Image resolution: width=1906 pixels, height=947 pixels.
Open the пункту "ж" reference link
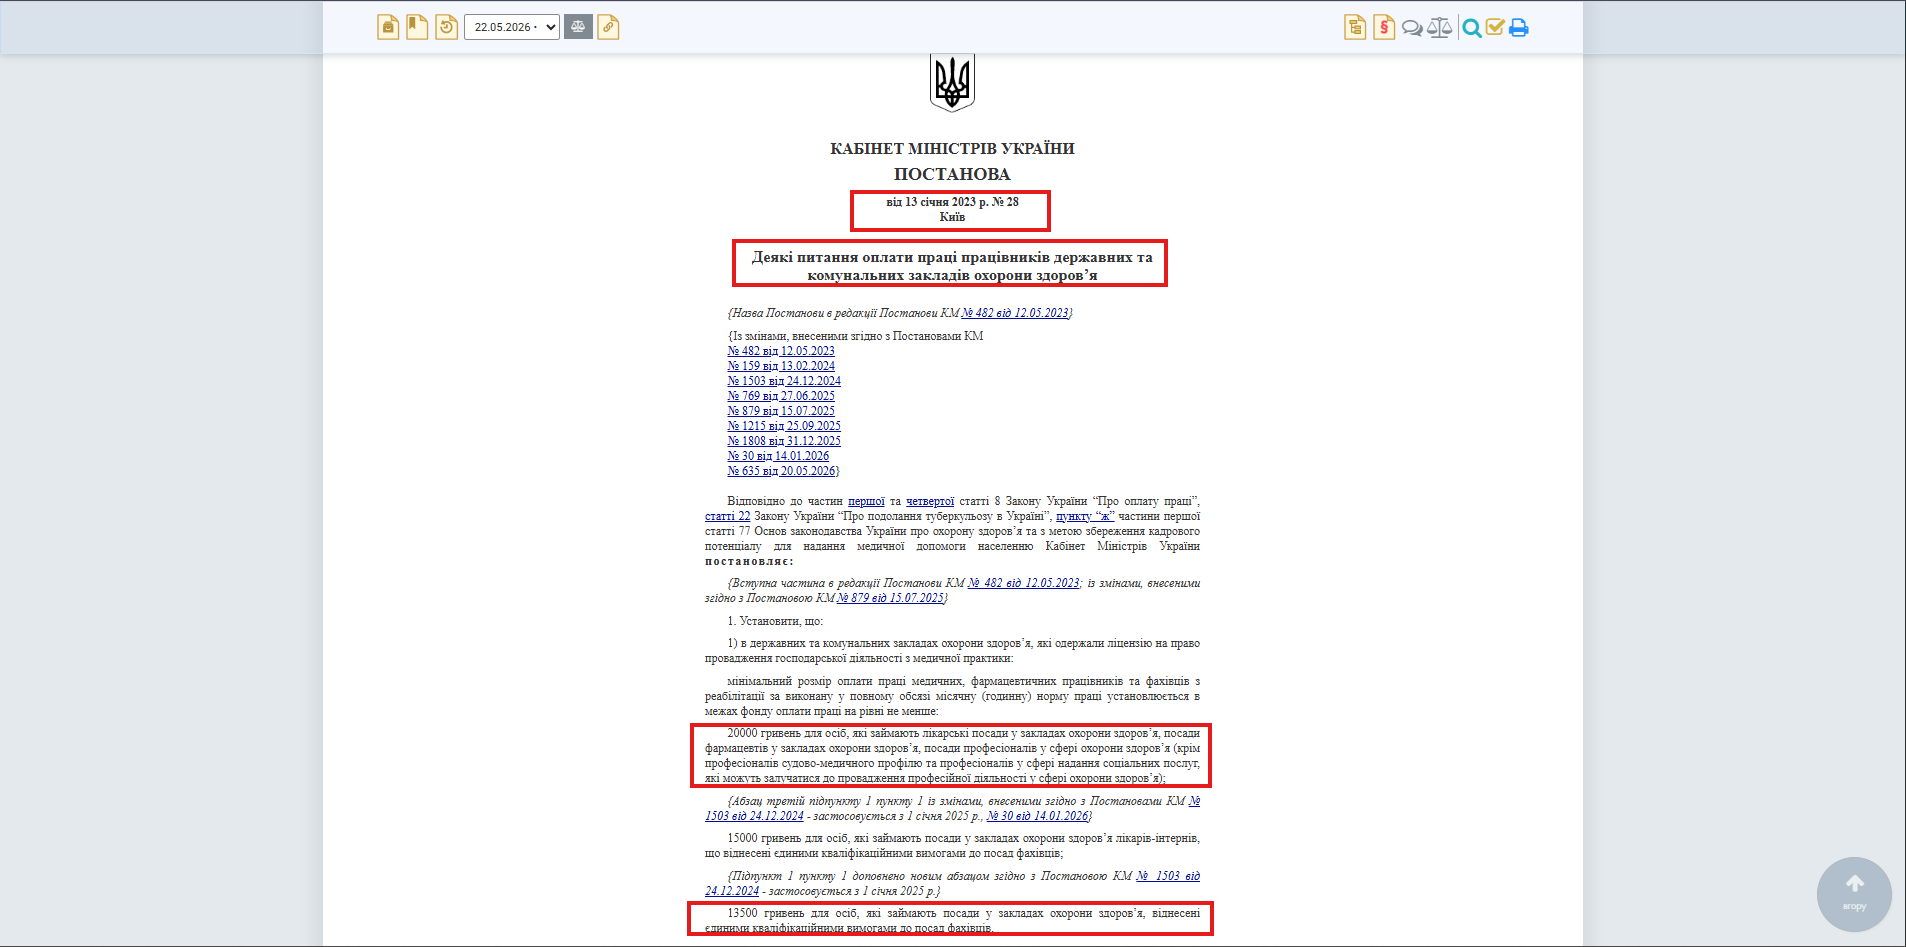[1085, 516]
